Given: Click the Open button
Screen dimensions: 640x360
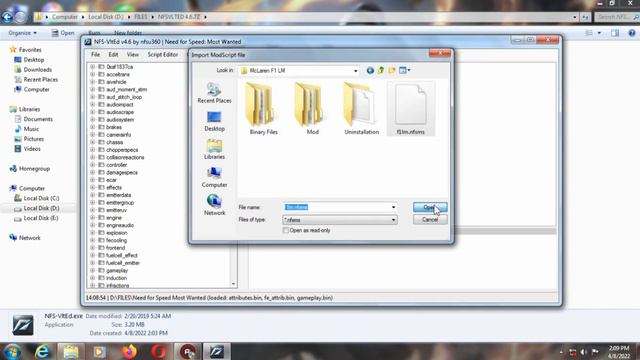Looking at the screenshot, I should 430,207.
